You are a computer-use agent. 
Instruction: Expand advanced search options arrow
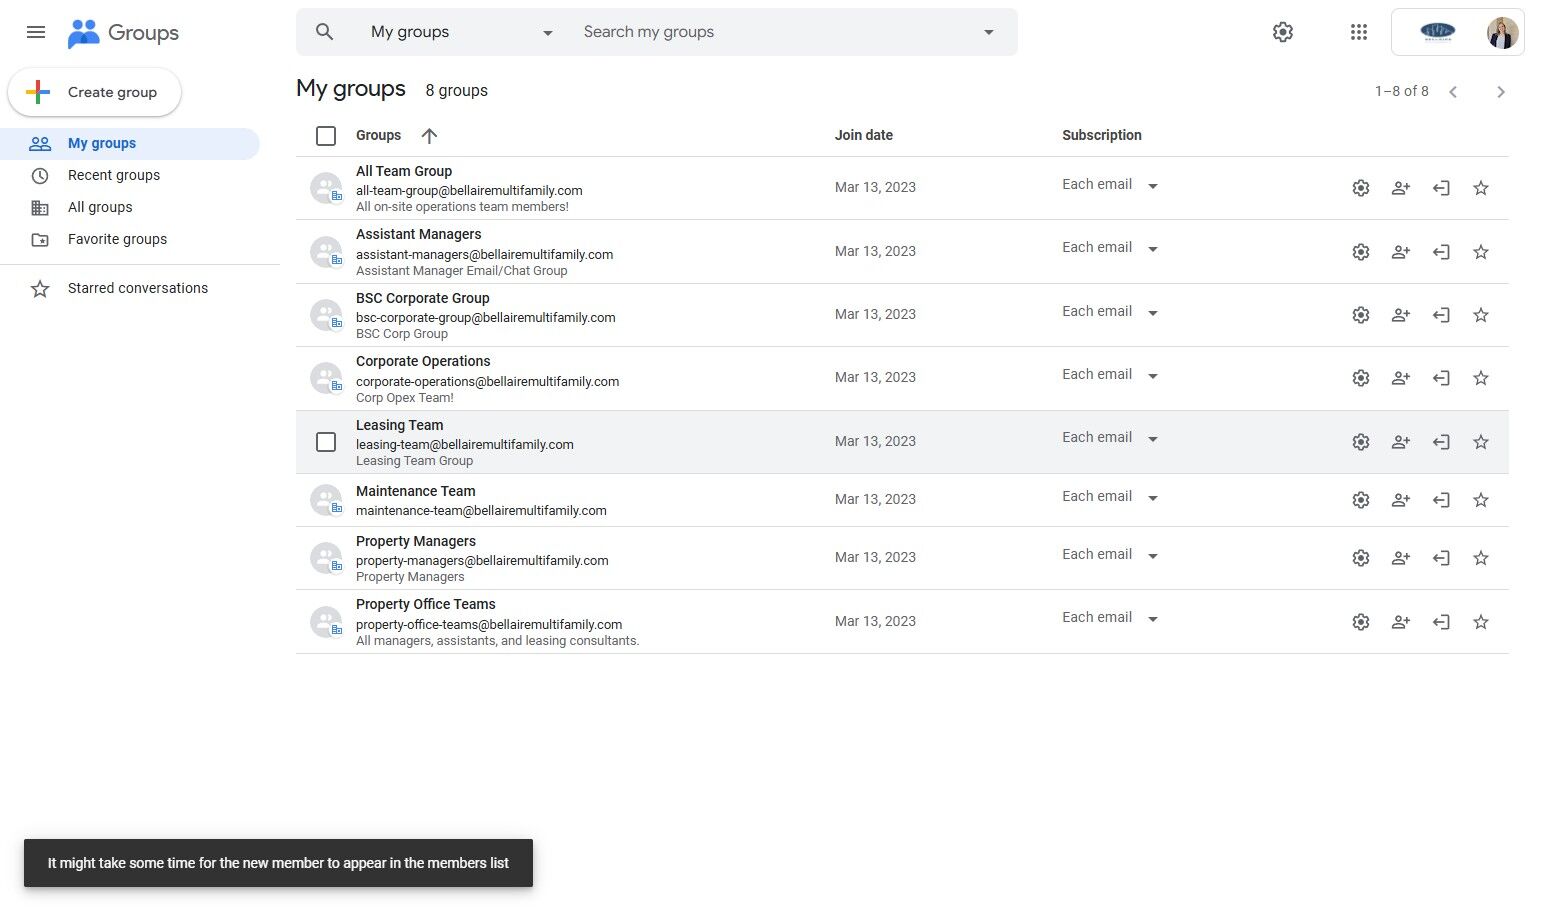pyautogui.click(x=988, y=32)
